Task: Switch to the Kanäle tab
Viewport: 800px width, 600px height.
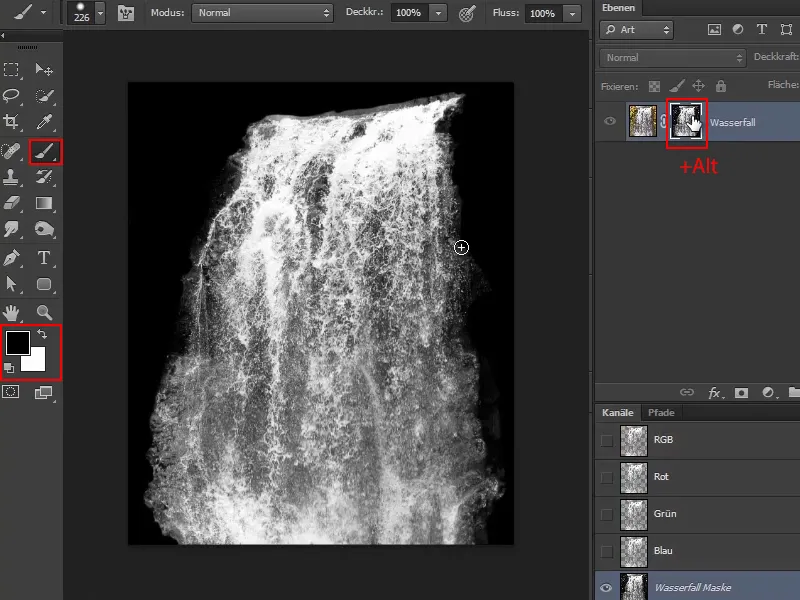Action: 617,413
